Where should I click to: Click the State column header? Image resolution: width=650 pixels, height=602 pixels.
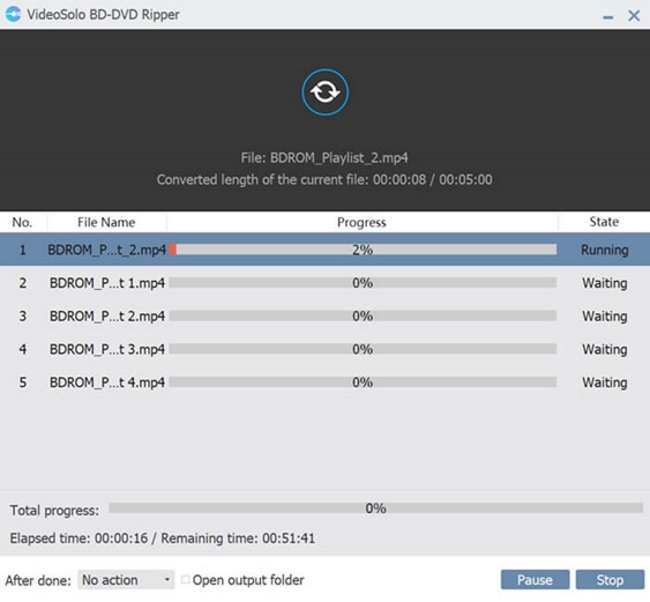(x=604, y=222)
